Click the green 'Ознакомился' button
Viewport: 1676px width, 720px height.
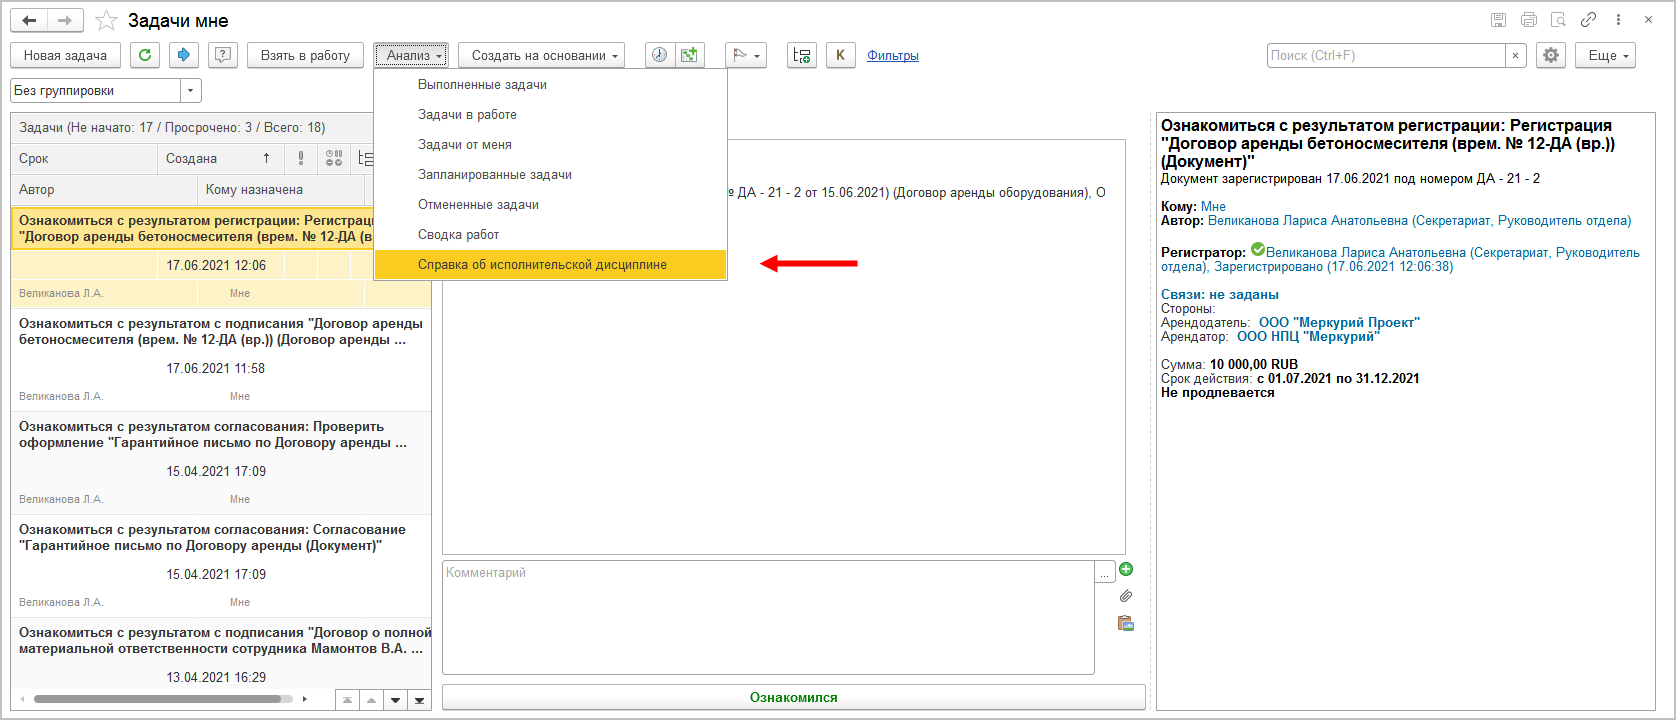pos(794,697)
